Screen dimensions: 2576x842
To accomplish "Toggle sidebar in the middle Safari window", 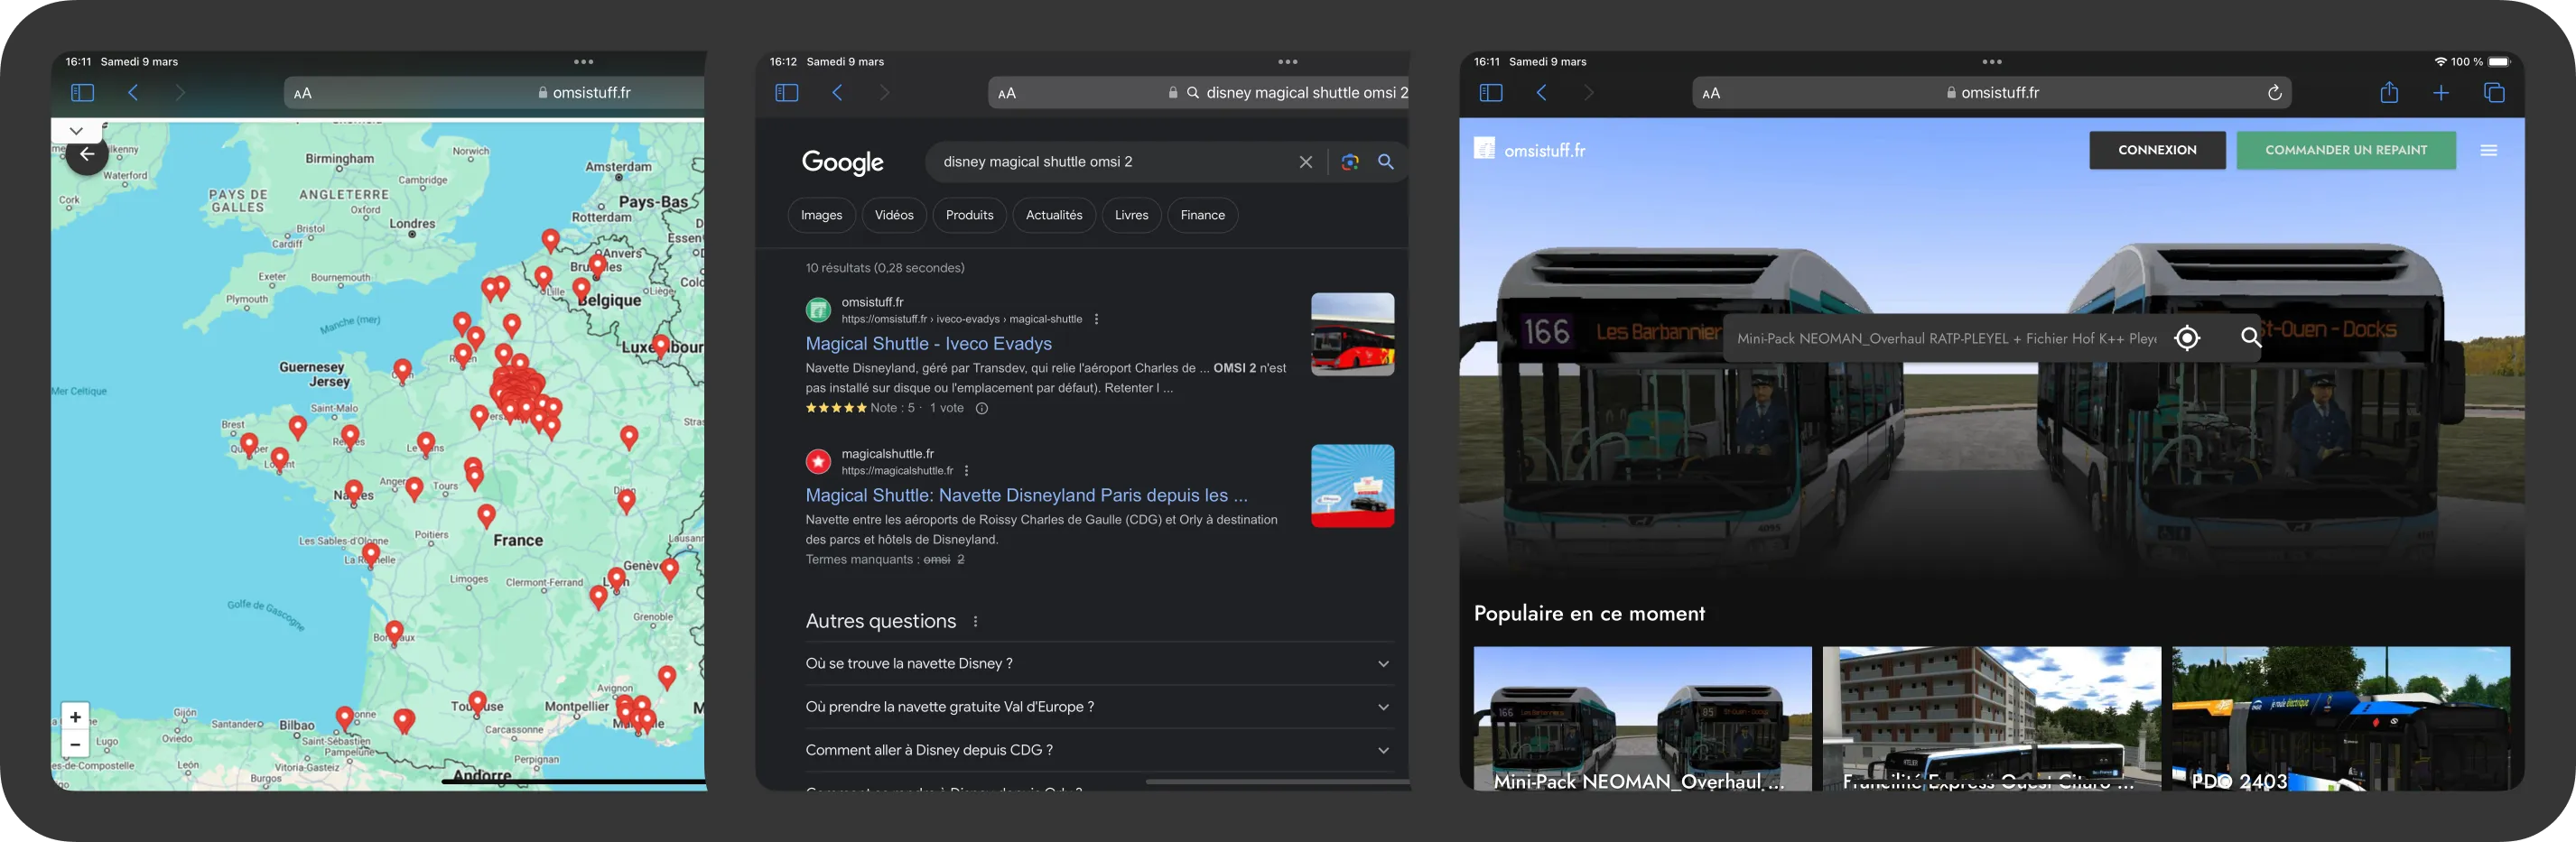I will pyautogui.click(x=787, y=93).
